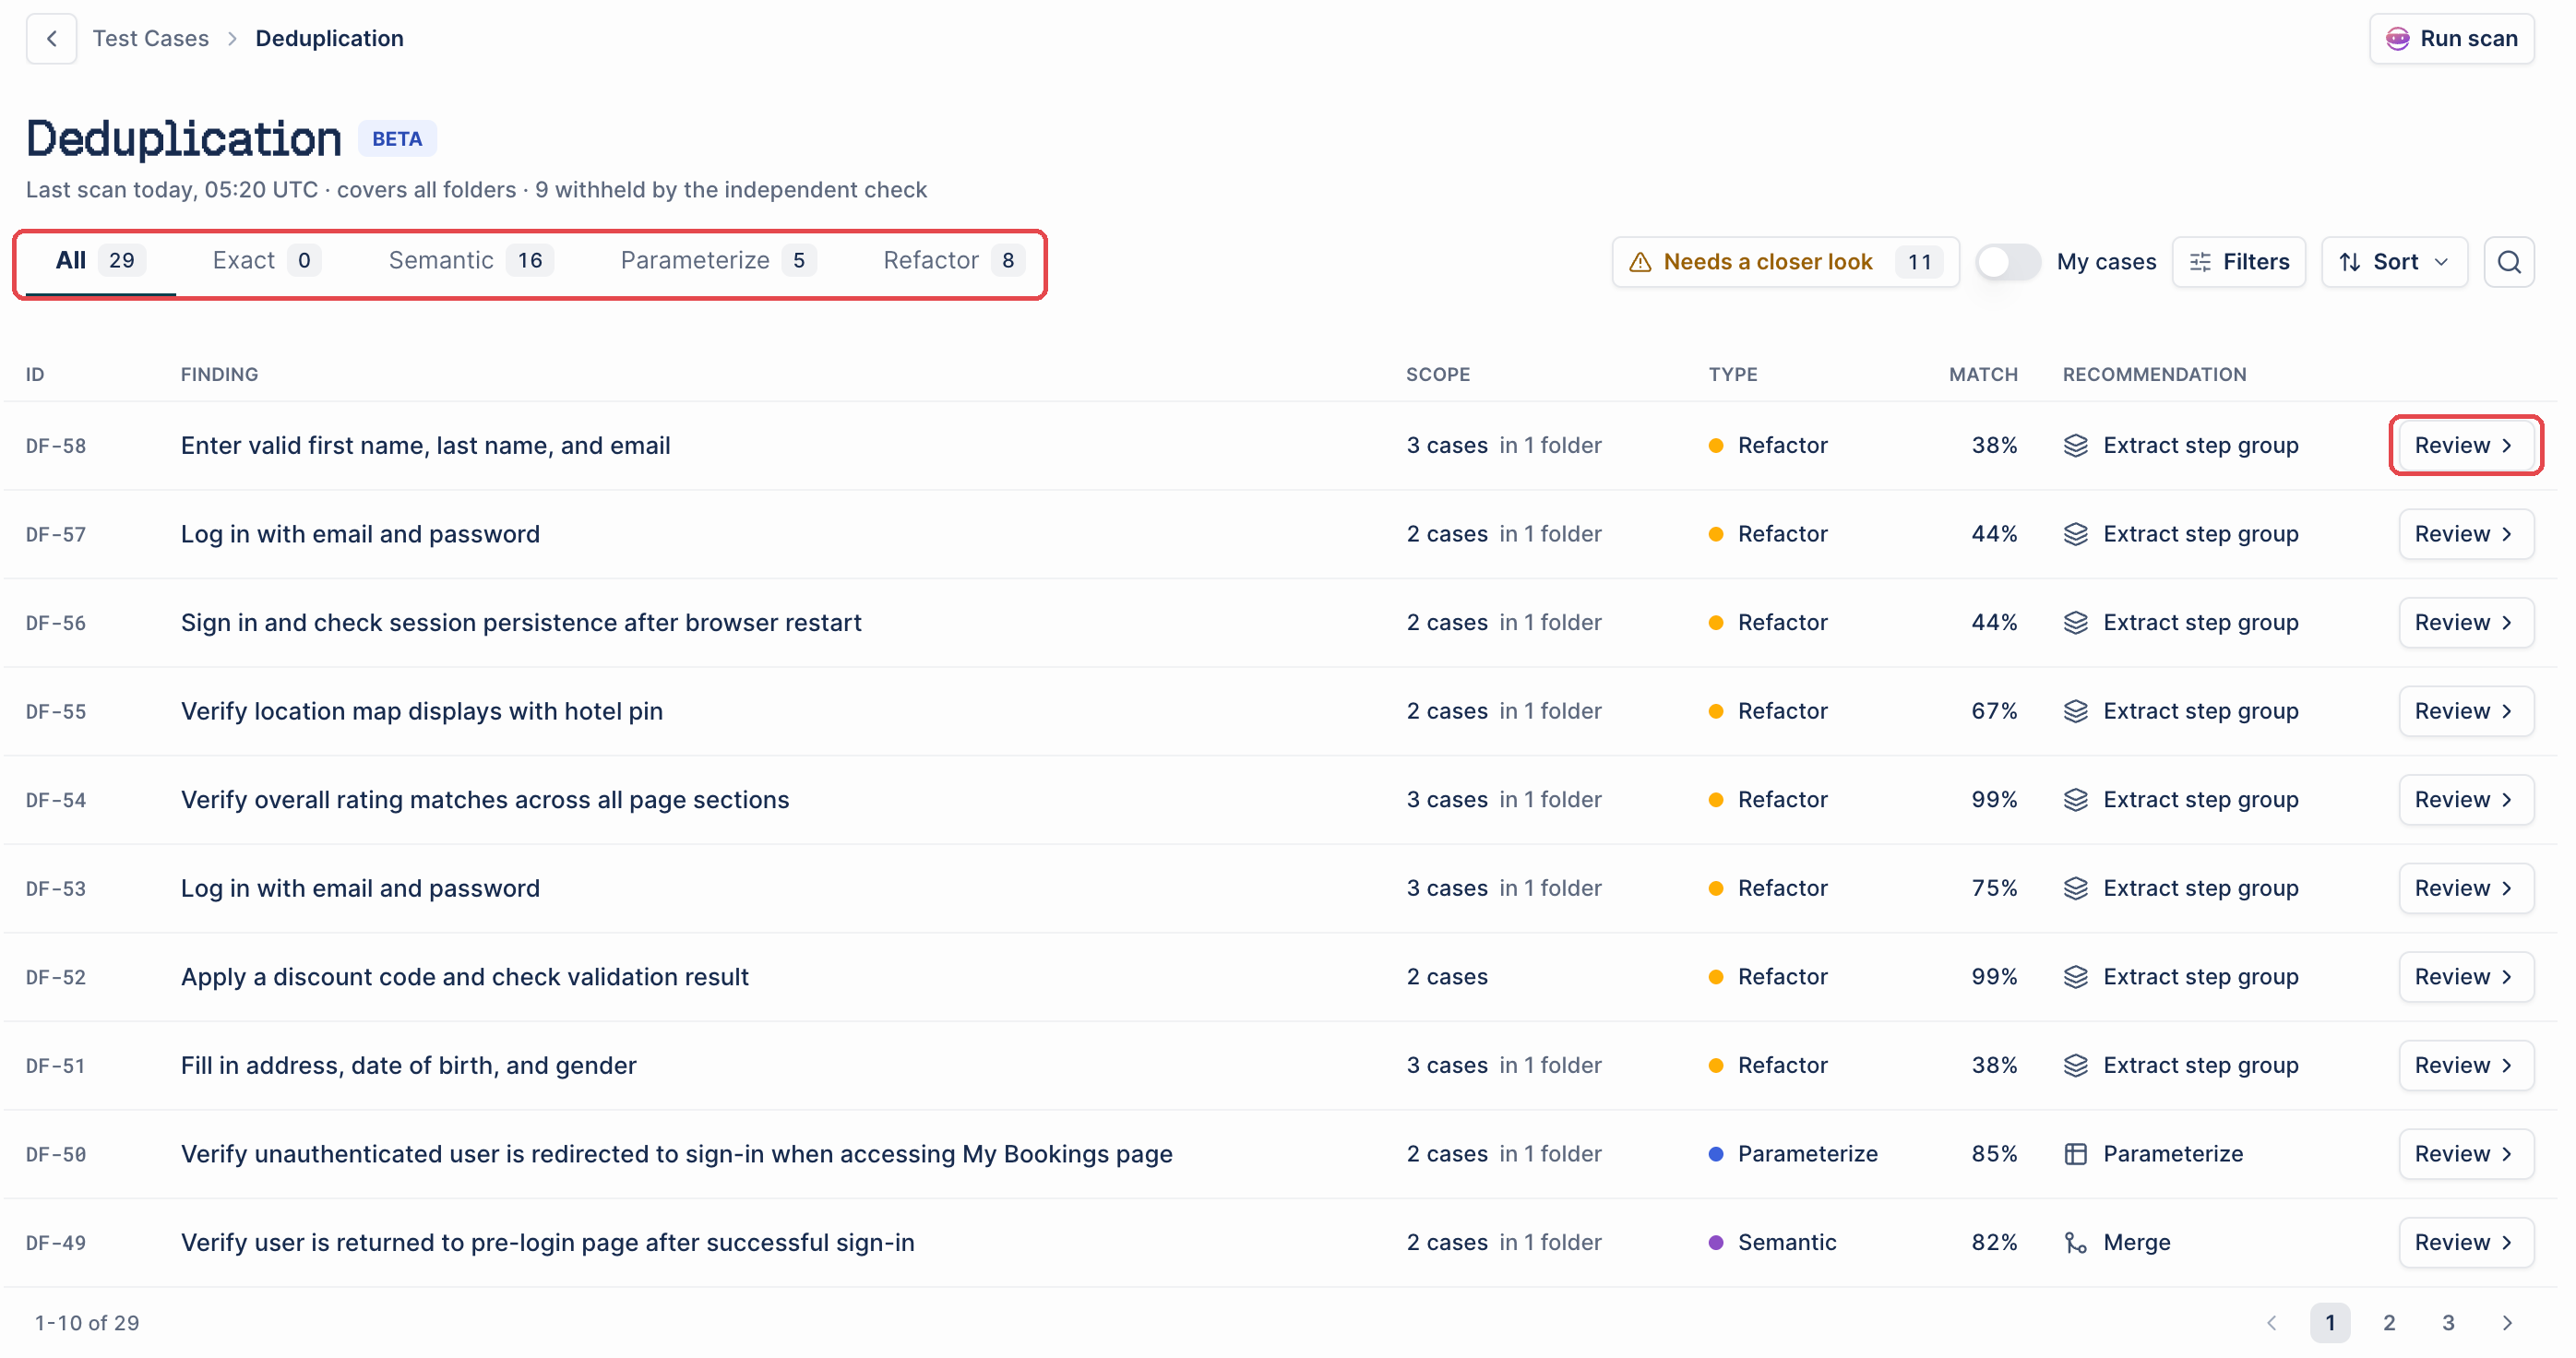Click the Merge branch icon for DF-49
The width and height of the screenshot is (2576, 1358).
click(2075, 1242)
